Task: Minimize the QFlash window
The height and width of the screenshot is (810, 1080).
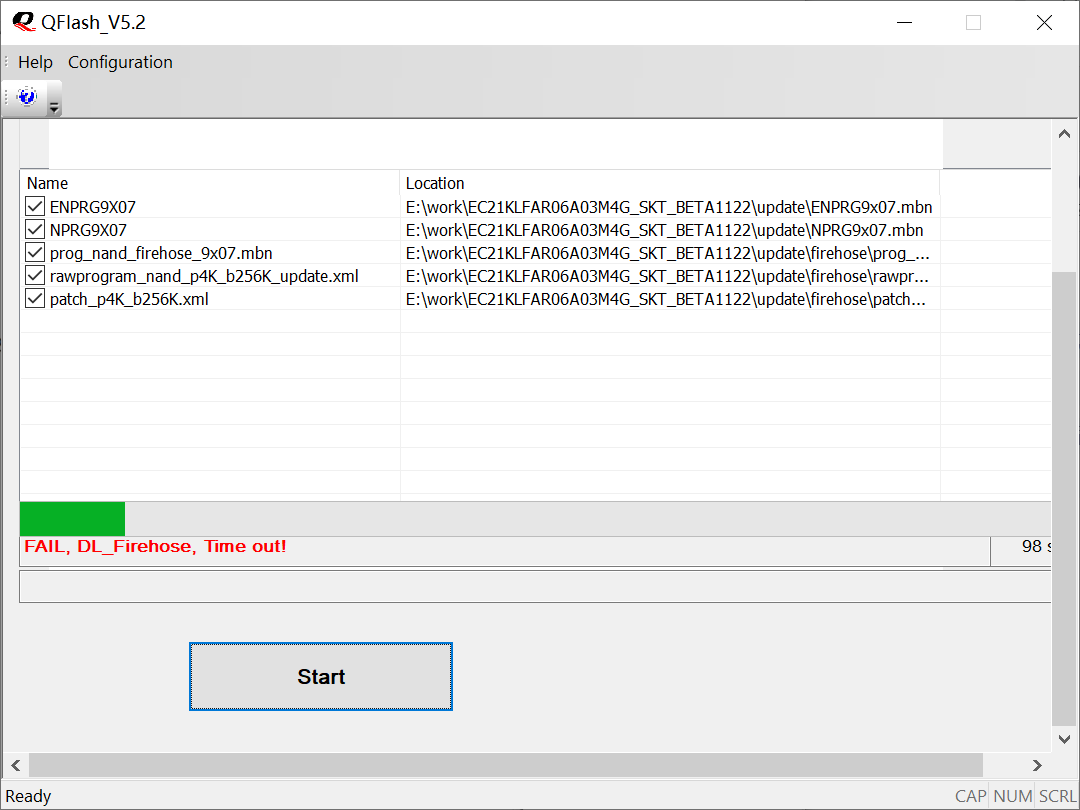Action: pos(904,23)
